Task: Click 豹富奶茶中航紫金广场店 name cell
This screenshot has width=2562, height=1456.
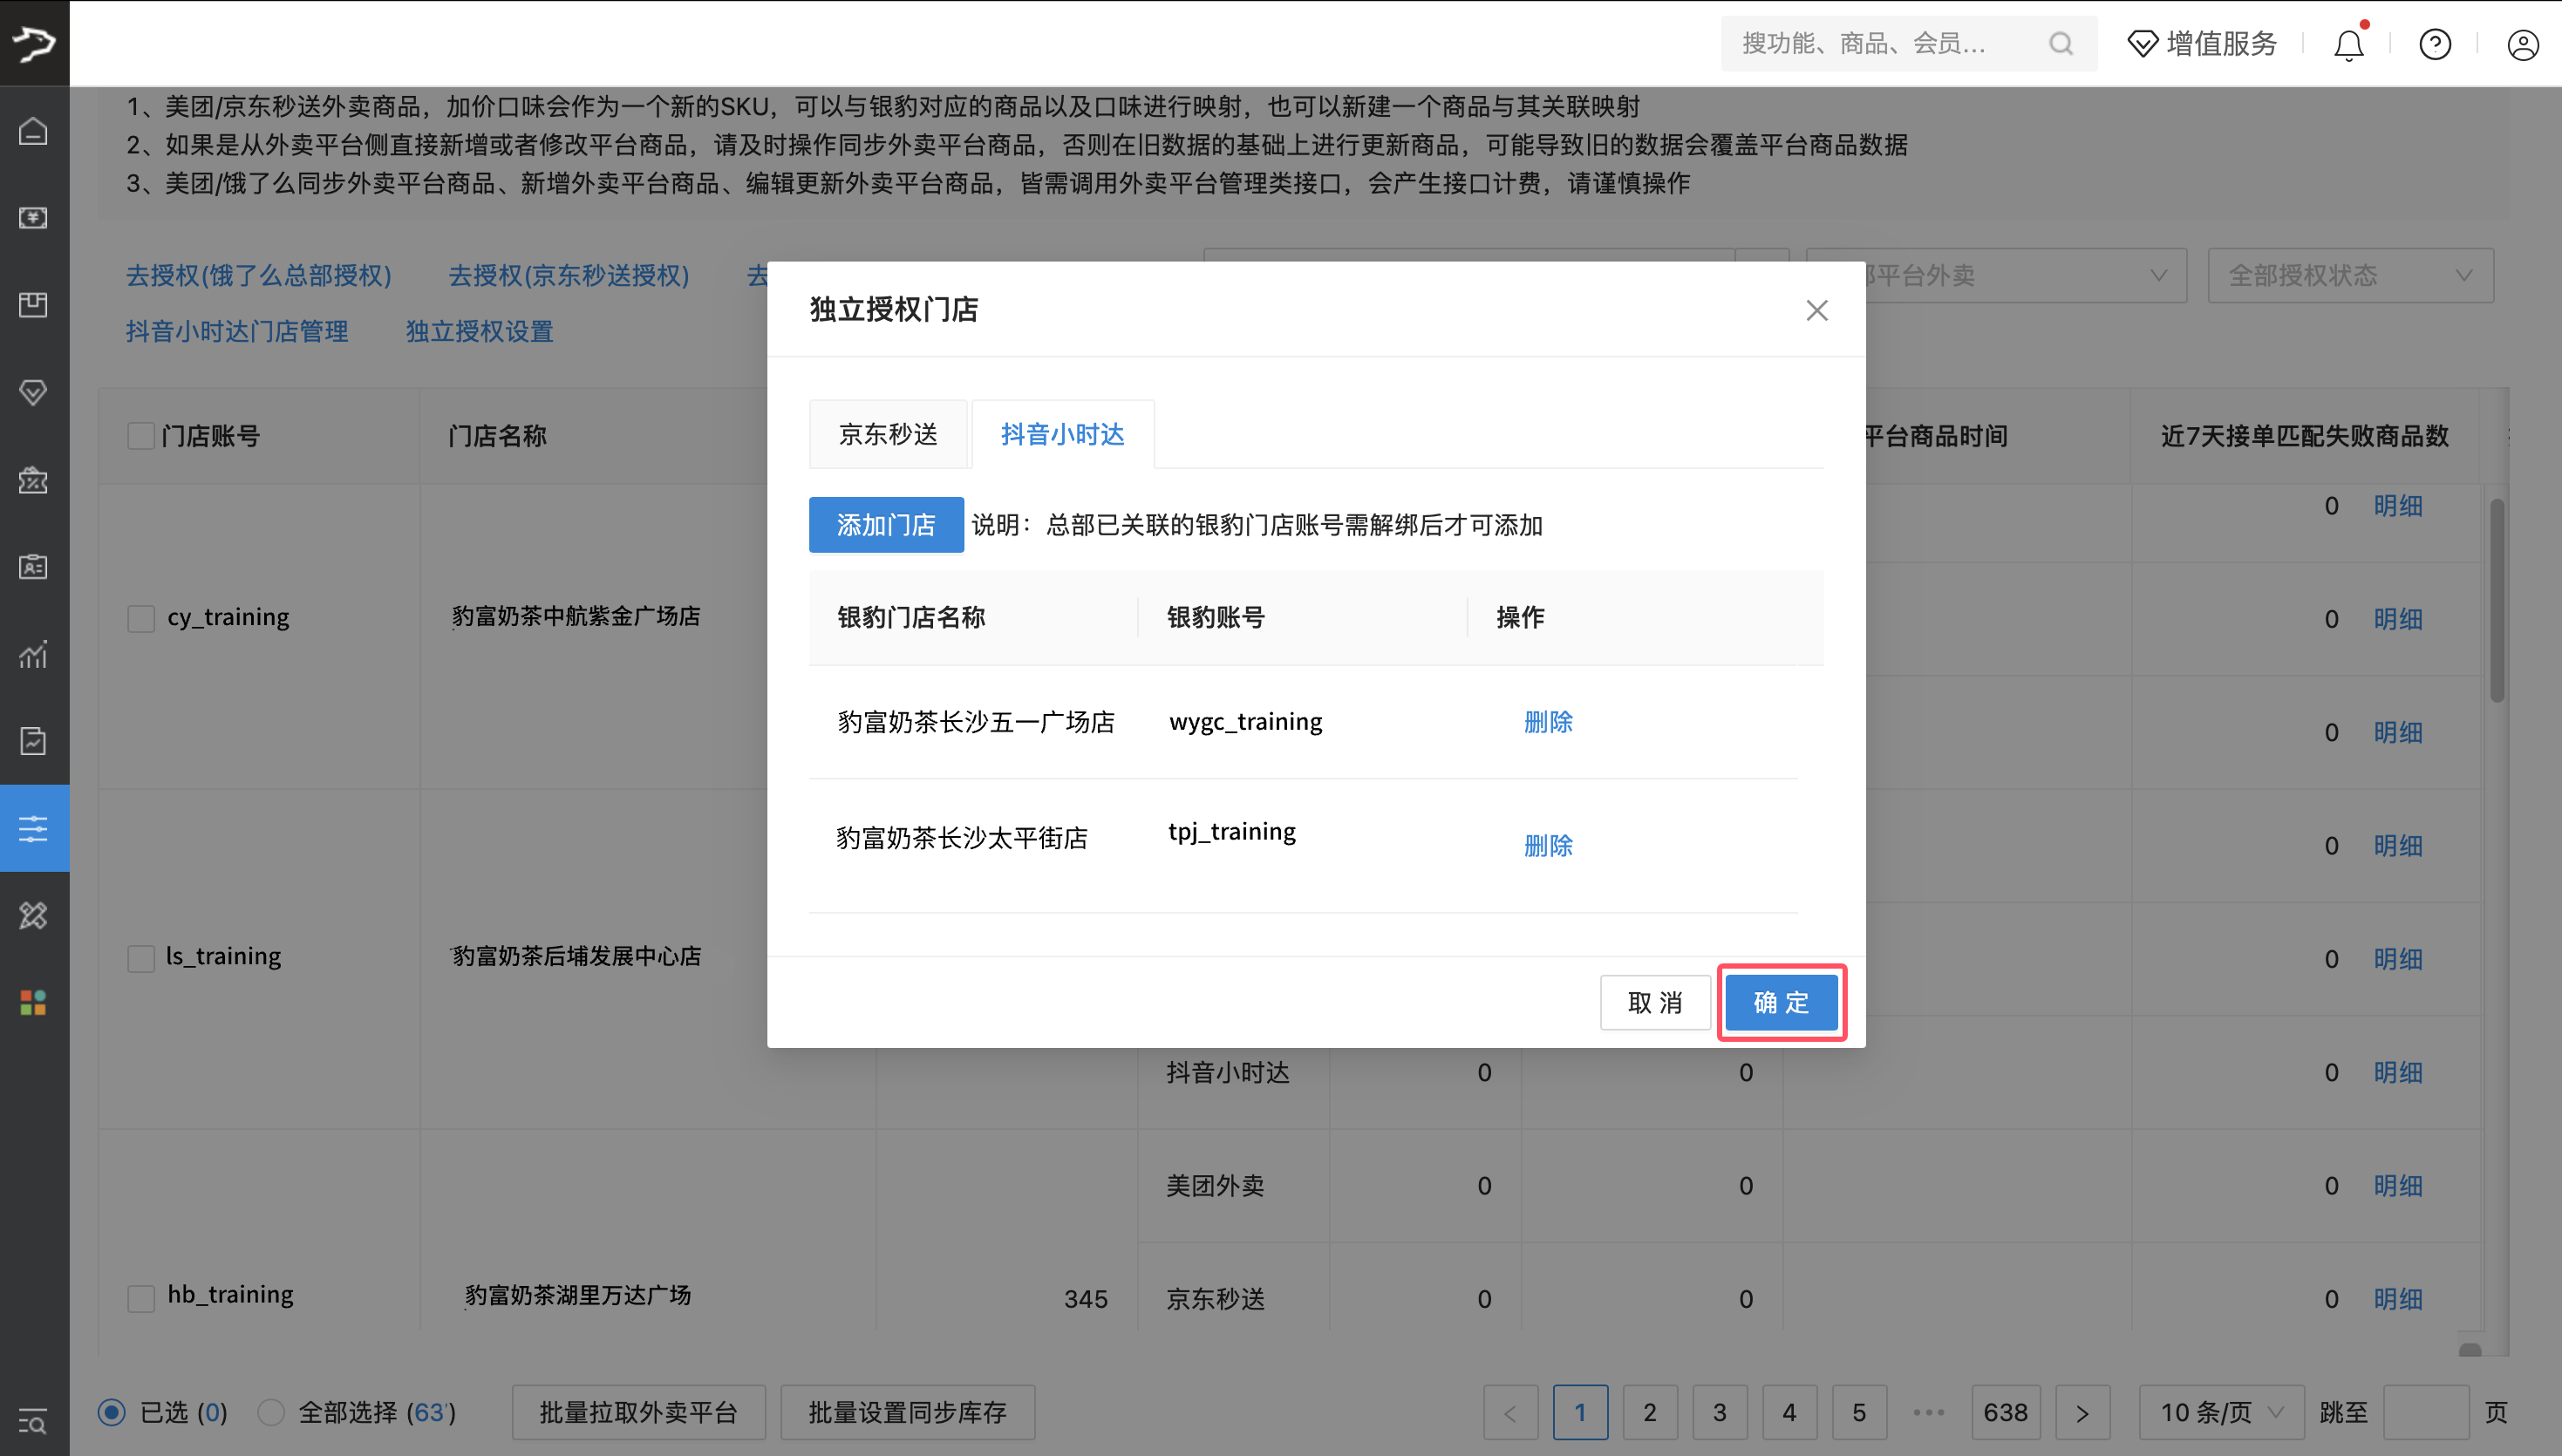Action: pos(576,616)
